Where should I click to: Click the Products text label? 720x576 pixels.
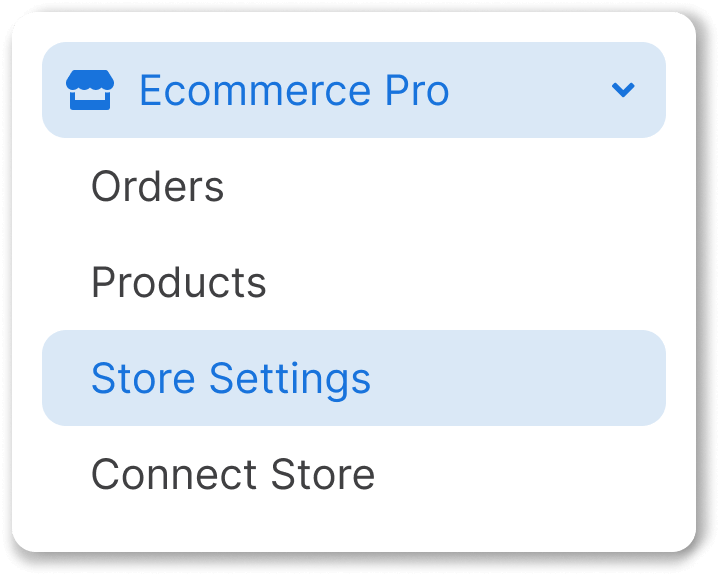tap(179, 282)
